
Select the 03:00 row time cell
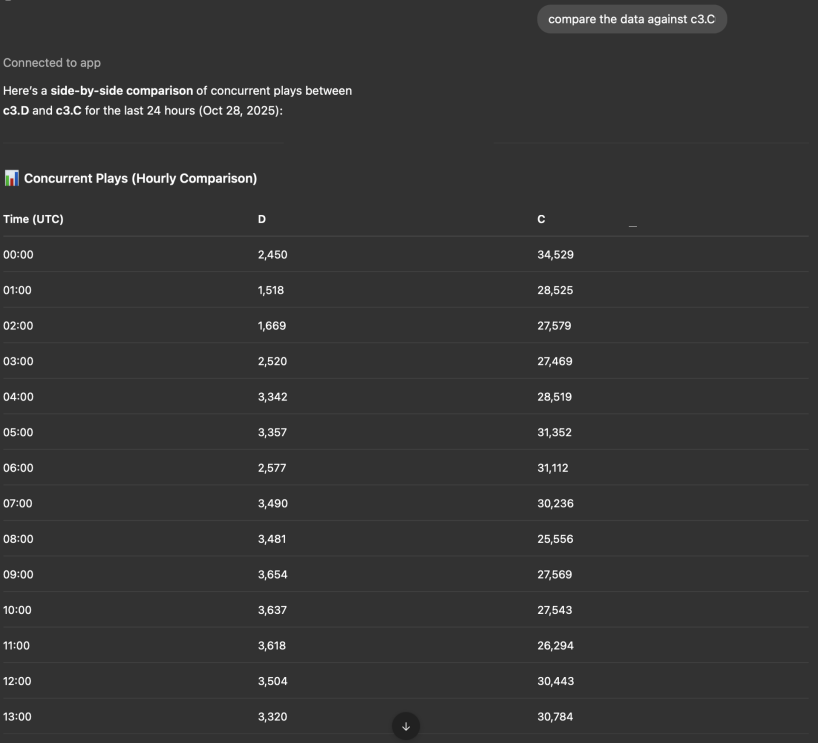coord(18,361)
